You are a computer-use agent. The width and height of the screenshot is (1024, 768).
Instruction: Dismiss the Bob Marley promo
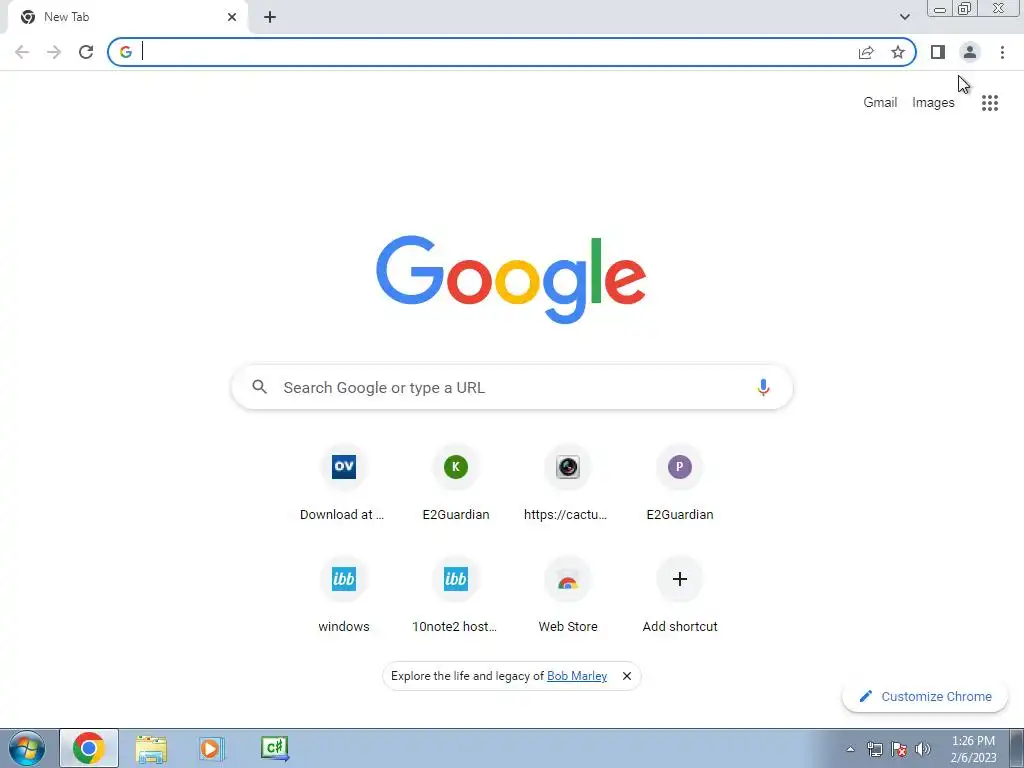coord(626,676)
